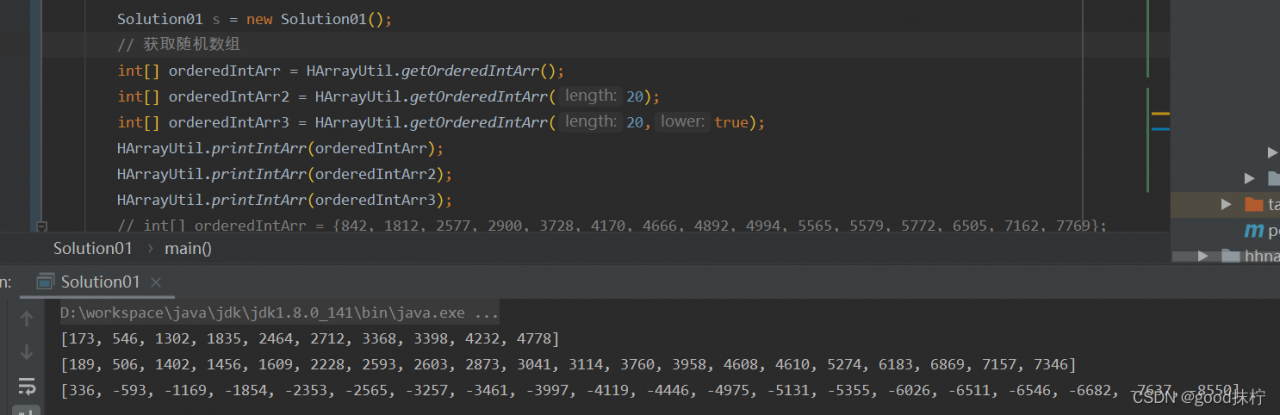Click console output line starting with [189, 506
1280x415 pixels.
[568, 364]
